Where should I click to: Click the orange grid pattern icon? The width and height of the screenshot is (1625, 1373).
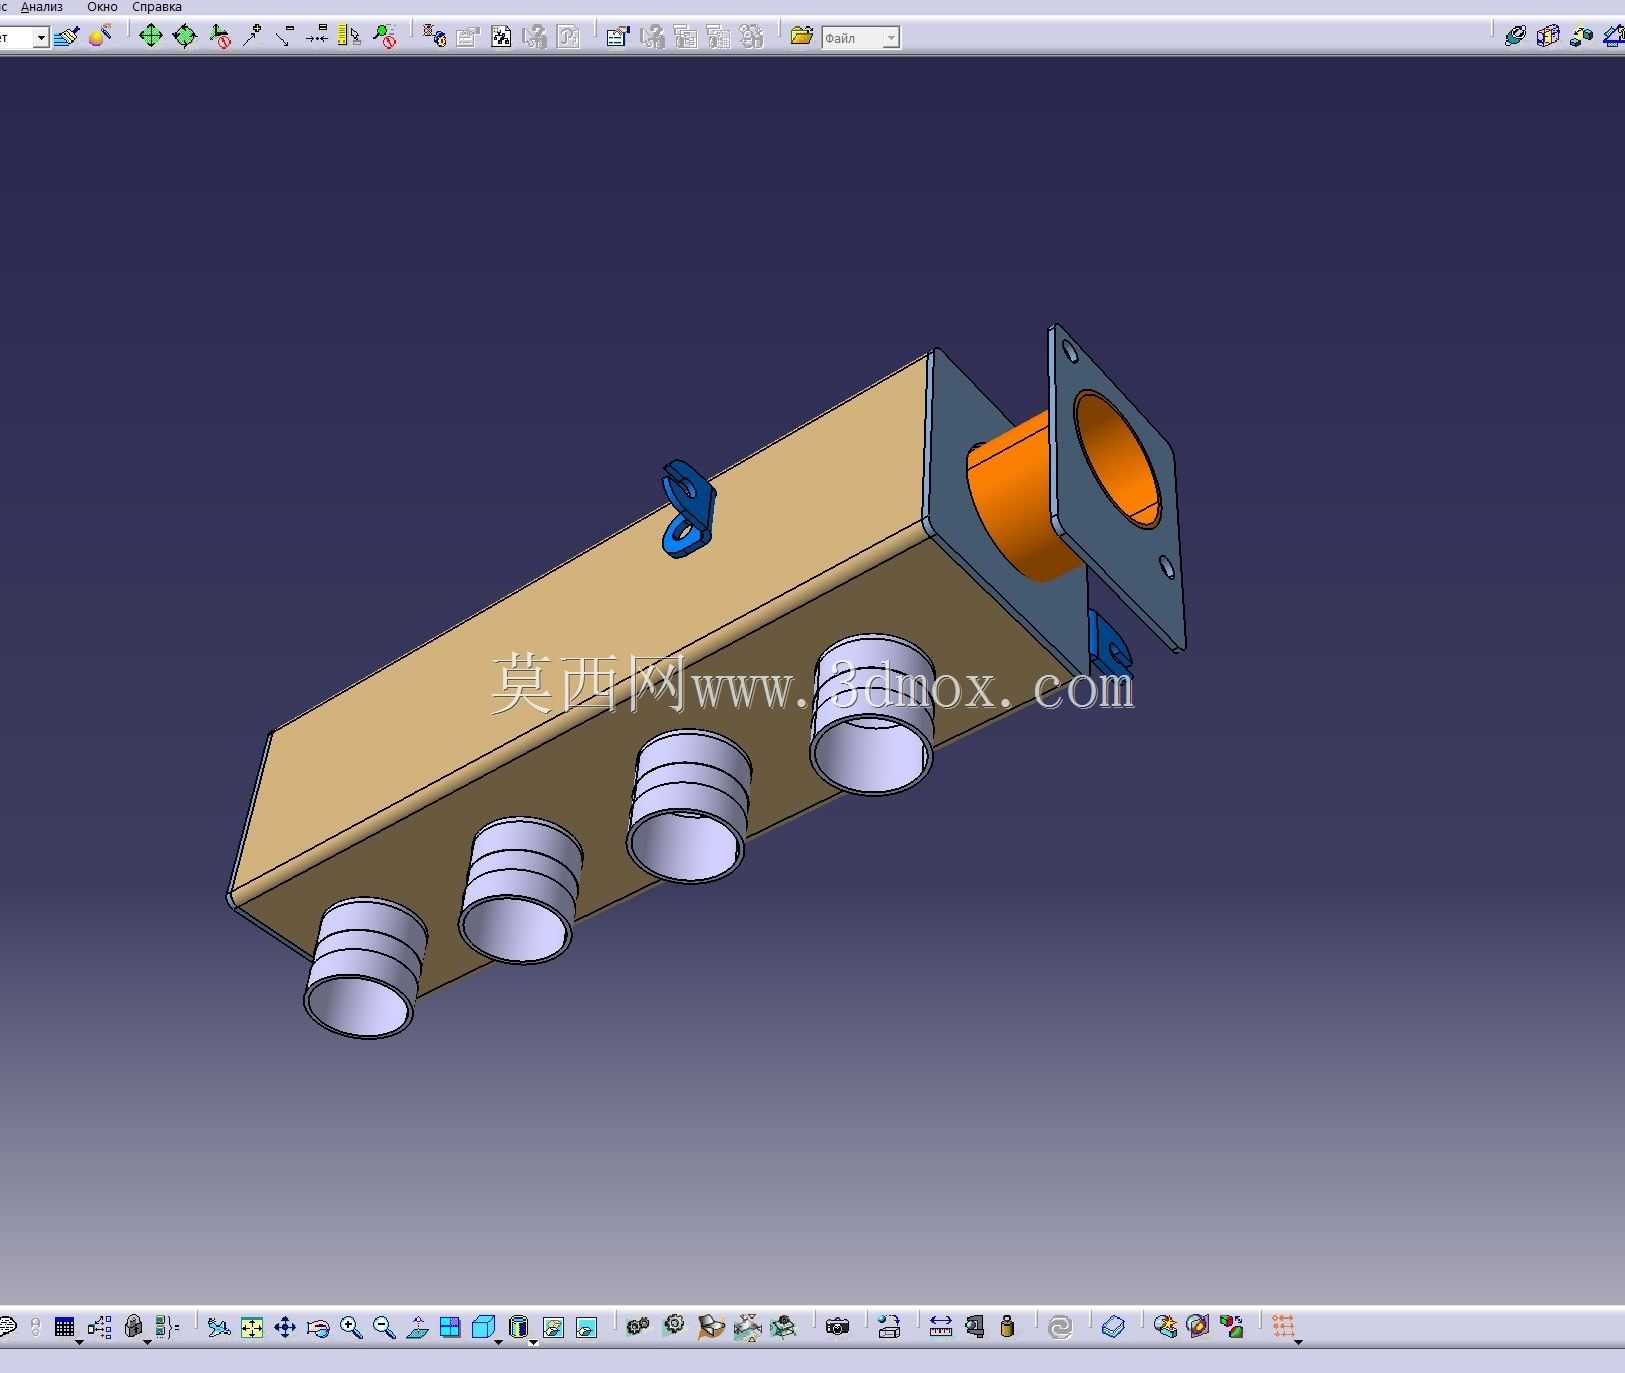coord(1283,1327)
